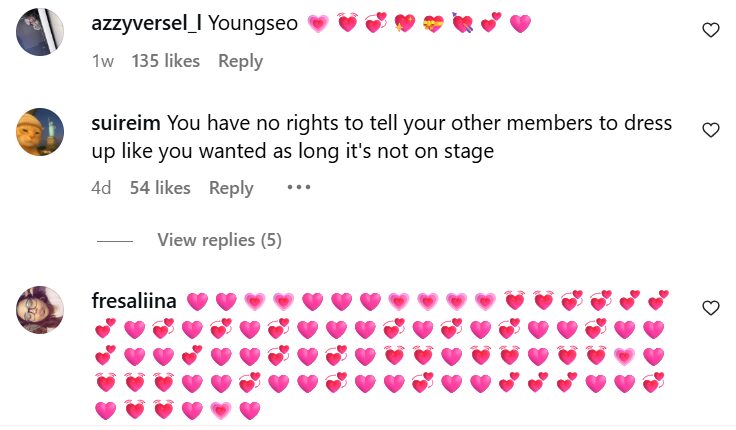This screenshot has height=430, width=736.
Task: Open fresaliina username link
Action: [133, 301]
